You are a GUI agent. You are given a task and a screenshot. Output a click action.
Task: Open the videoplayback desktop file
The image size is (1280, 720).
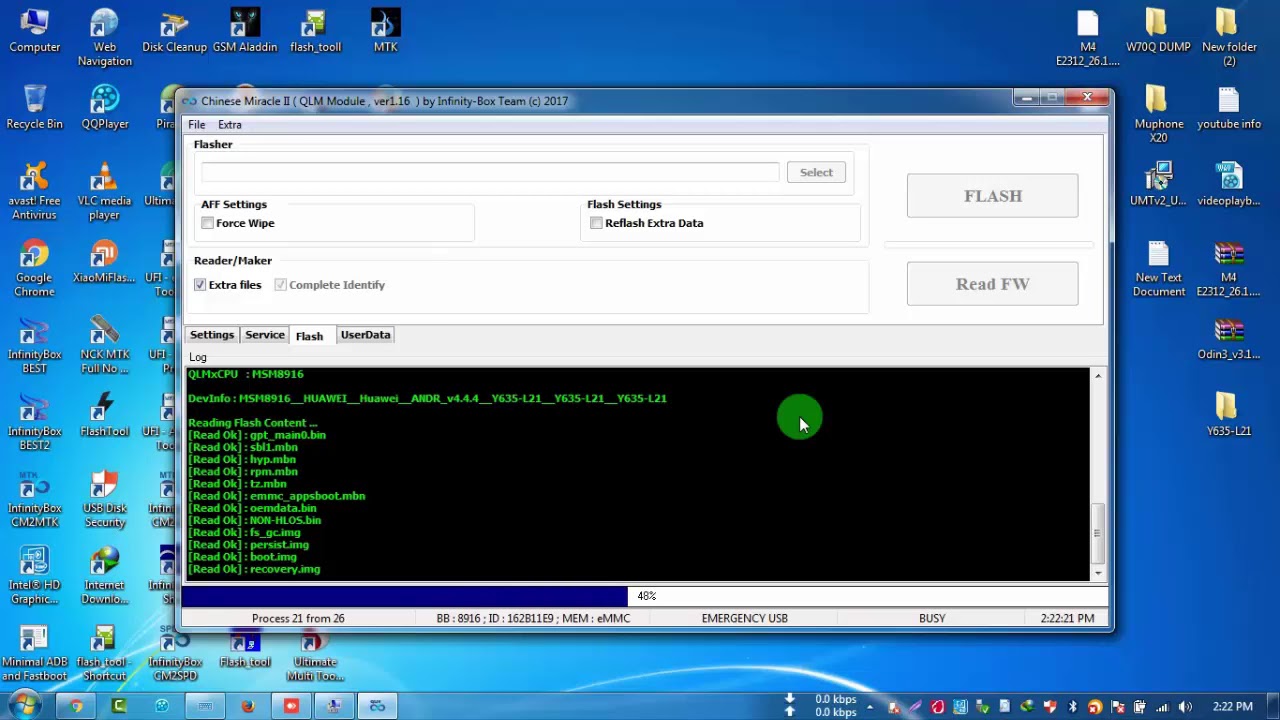(1229, 185)
